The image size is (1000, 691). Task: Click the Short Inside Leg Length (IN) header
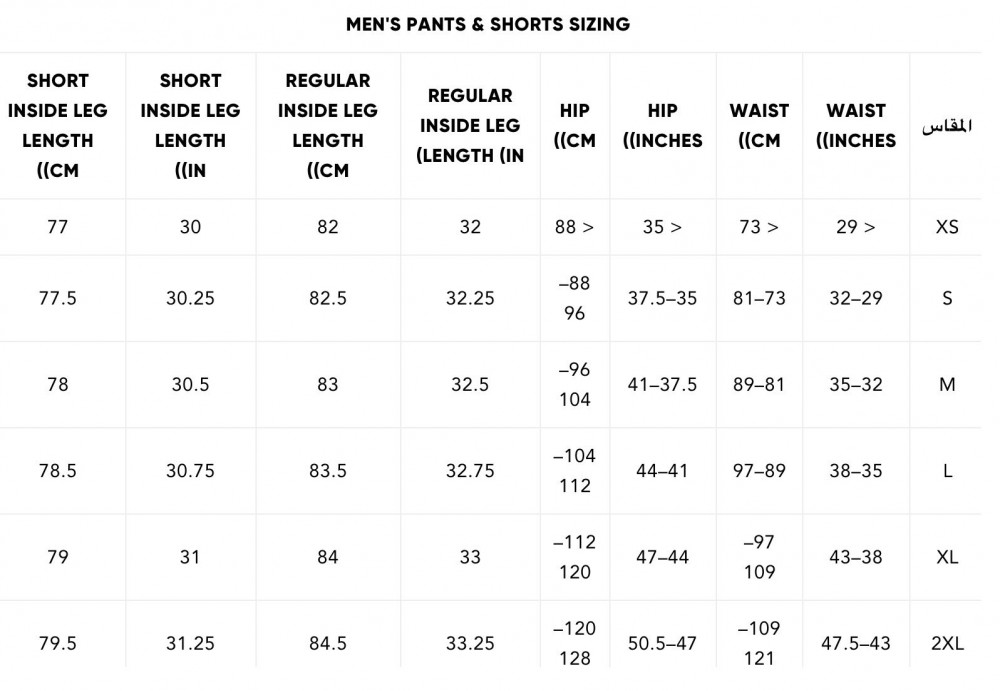(x=190, y=126)
